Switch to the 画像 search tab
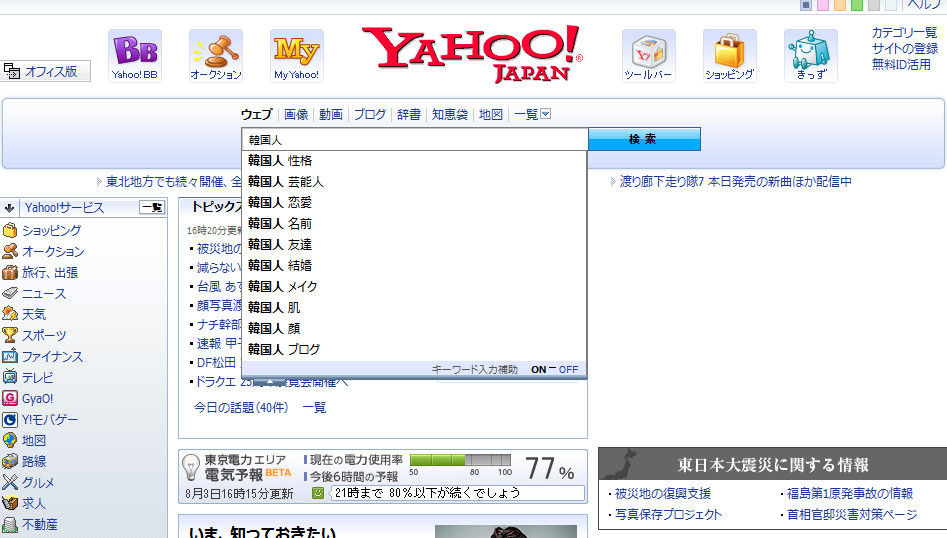This screenshot has height=538, width=947. coord(296,114)
